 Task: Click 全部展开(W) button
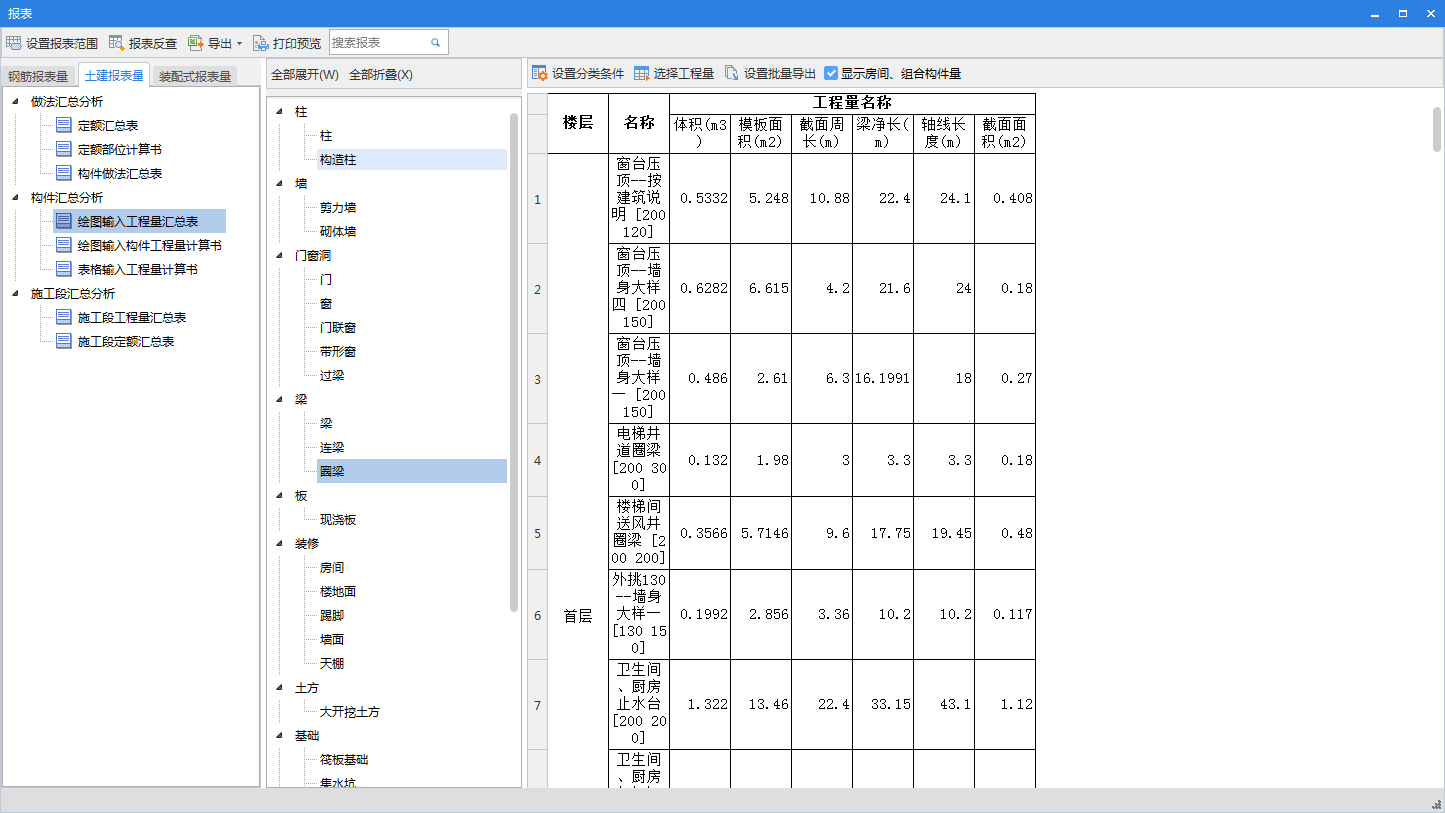pyautogui.click(x=305, y=75)
